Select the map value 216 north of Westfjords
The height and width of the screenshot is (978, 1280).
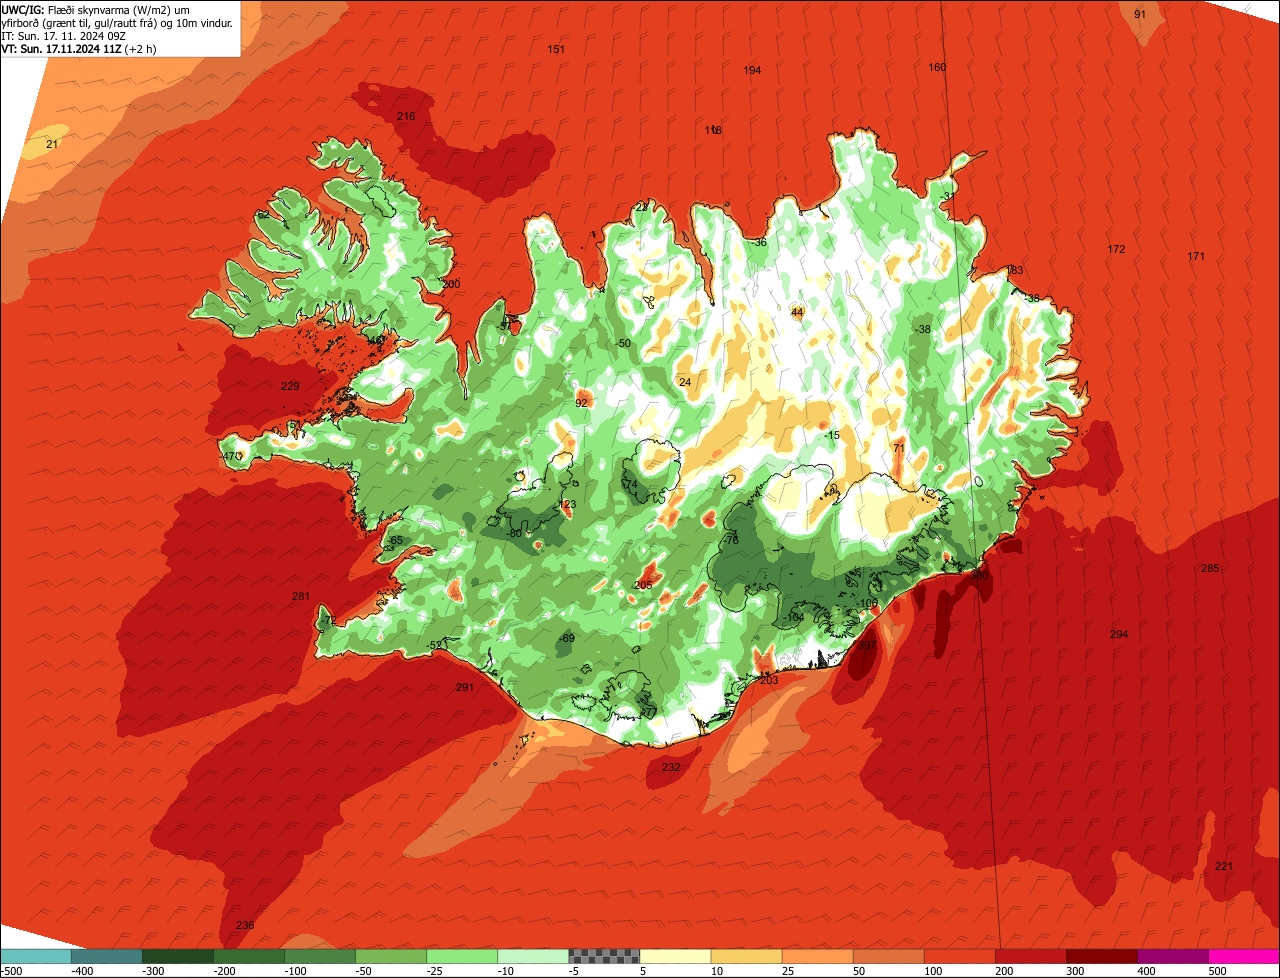(x=406, y=116)
